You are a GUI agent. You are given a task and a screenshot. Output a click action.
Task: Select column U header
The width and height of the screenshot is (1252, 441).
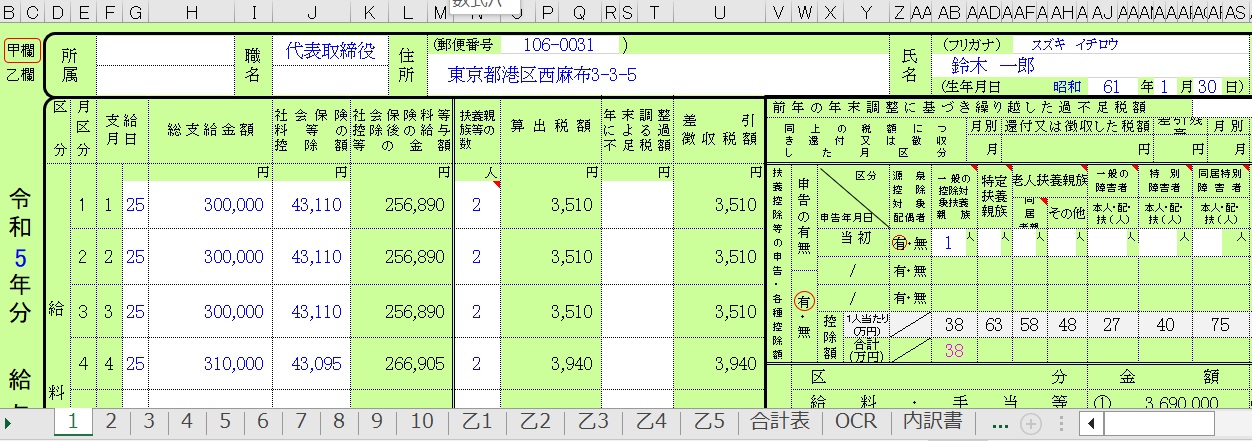tap(719, 12)
